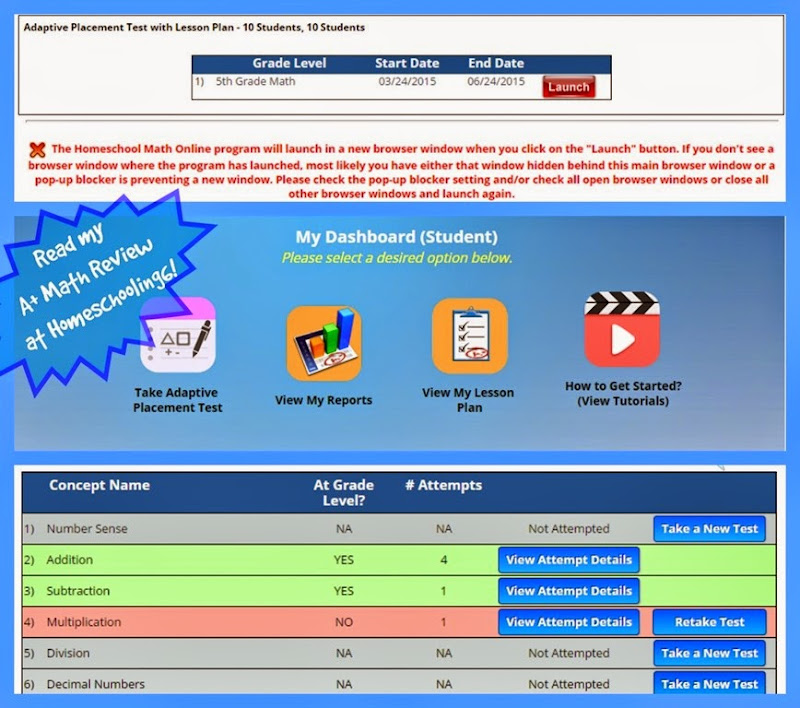This screenshot has height=708, width=800.
Task: Click the red X warning icon
Action: pyautogui.click(x=37, y=149)
